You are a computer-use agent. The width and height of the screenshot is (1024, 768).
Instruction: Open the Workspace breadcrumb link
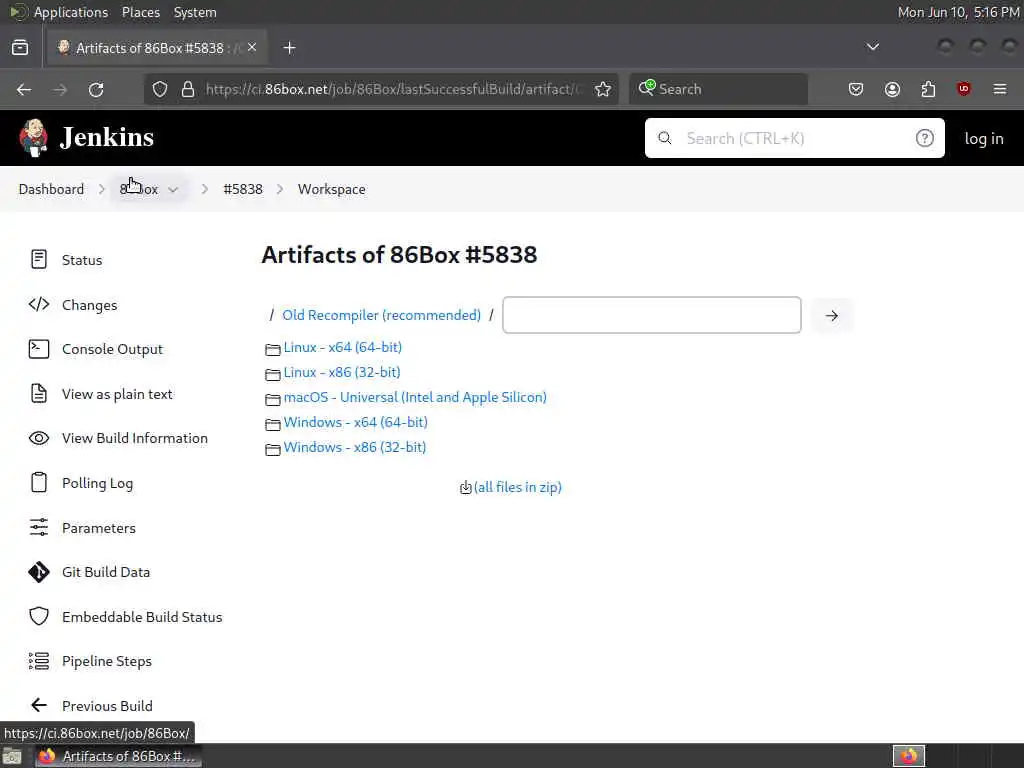[x=331, y=189]
